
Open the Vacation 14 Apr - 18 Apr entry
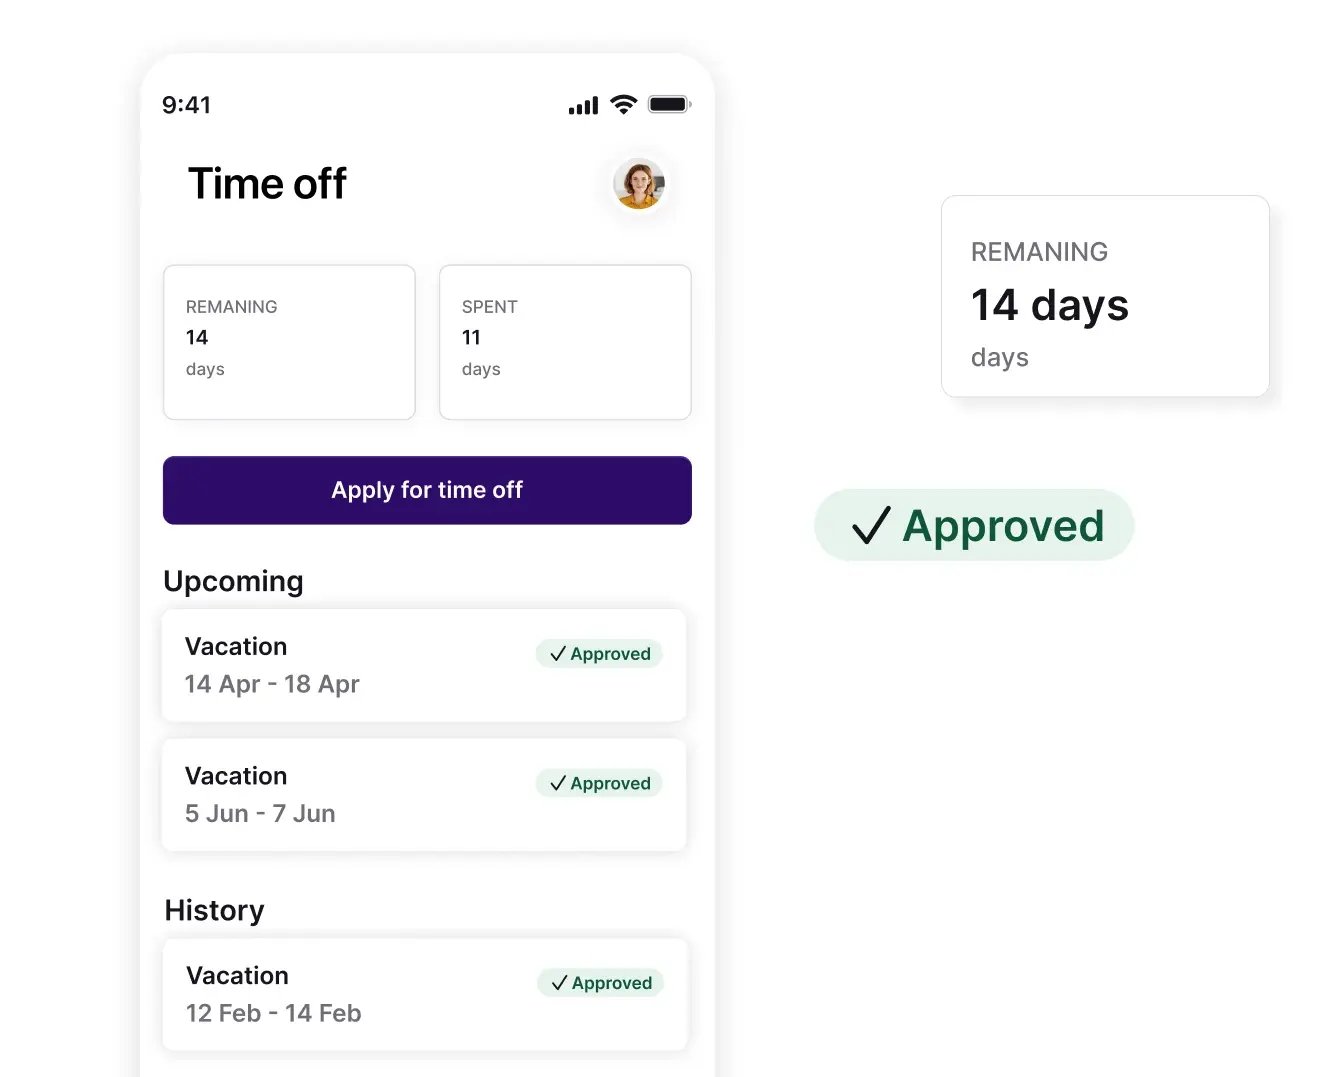point(424,665)
